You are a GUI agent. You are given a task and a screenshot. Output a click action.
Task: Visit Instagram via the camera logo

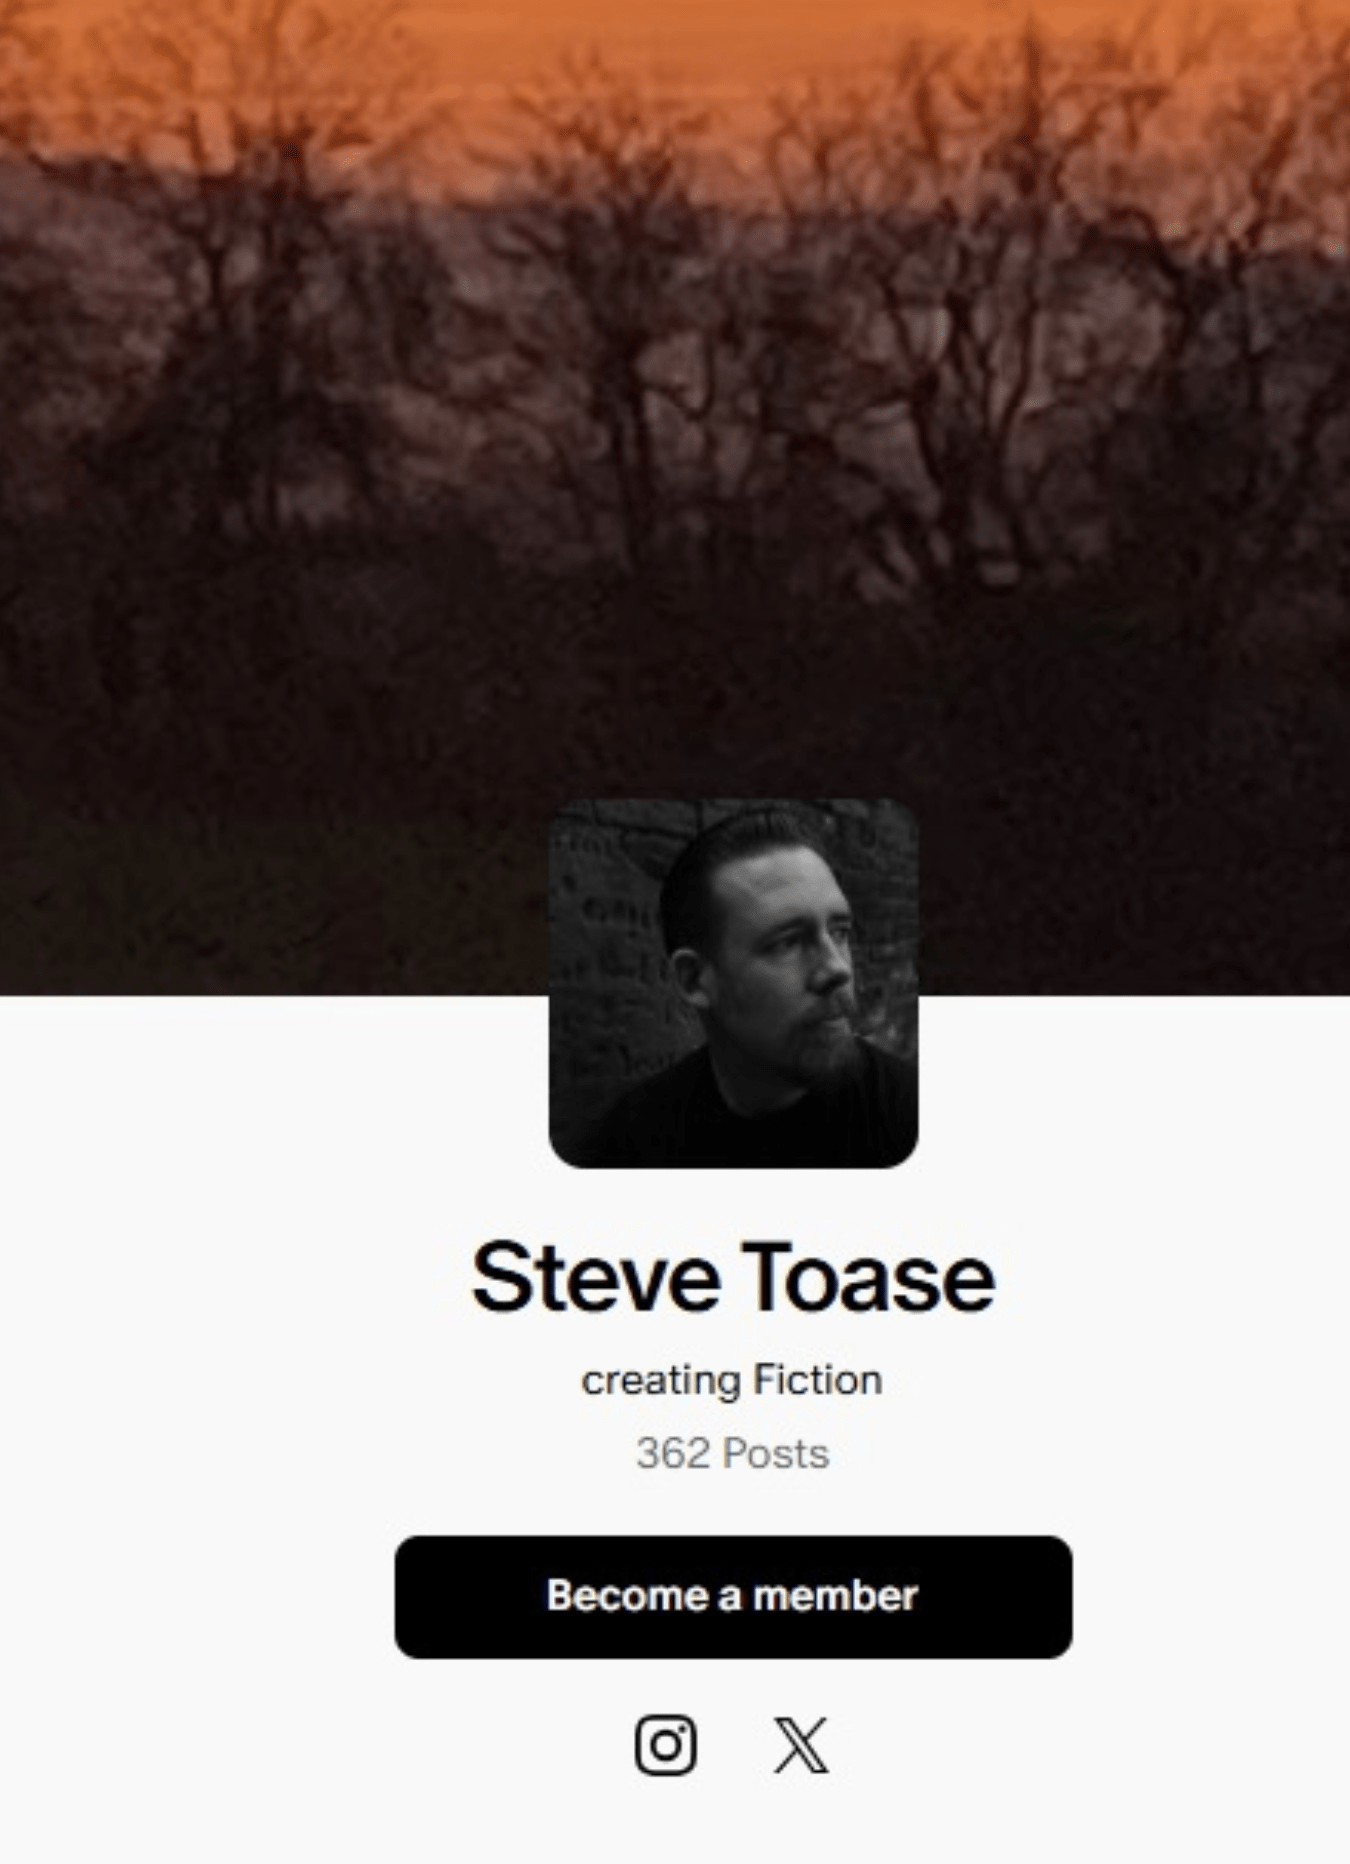tap(665, 1745)
